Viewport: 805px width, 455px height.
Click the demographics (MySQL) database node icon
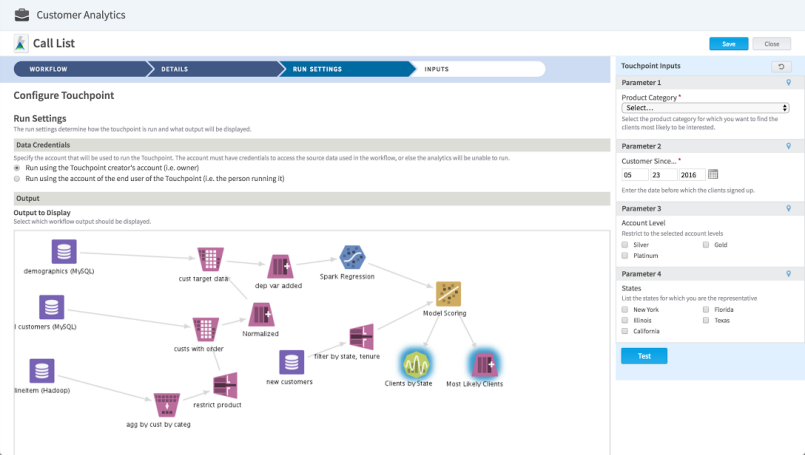pos(64,252)
